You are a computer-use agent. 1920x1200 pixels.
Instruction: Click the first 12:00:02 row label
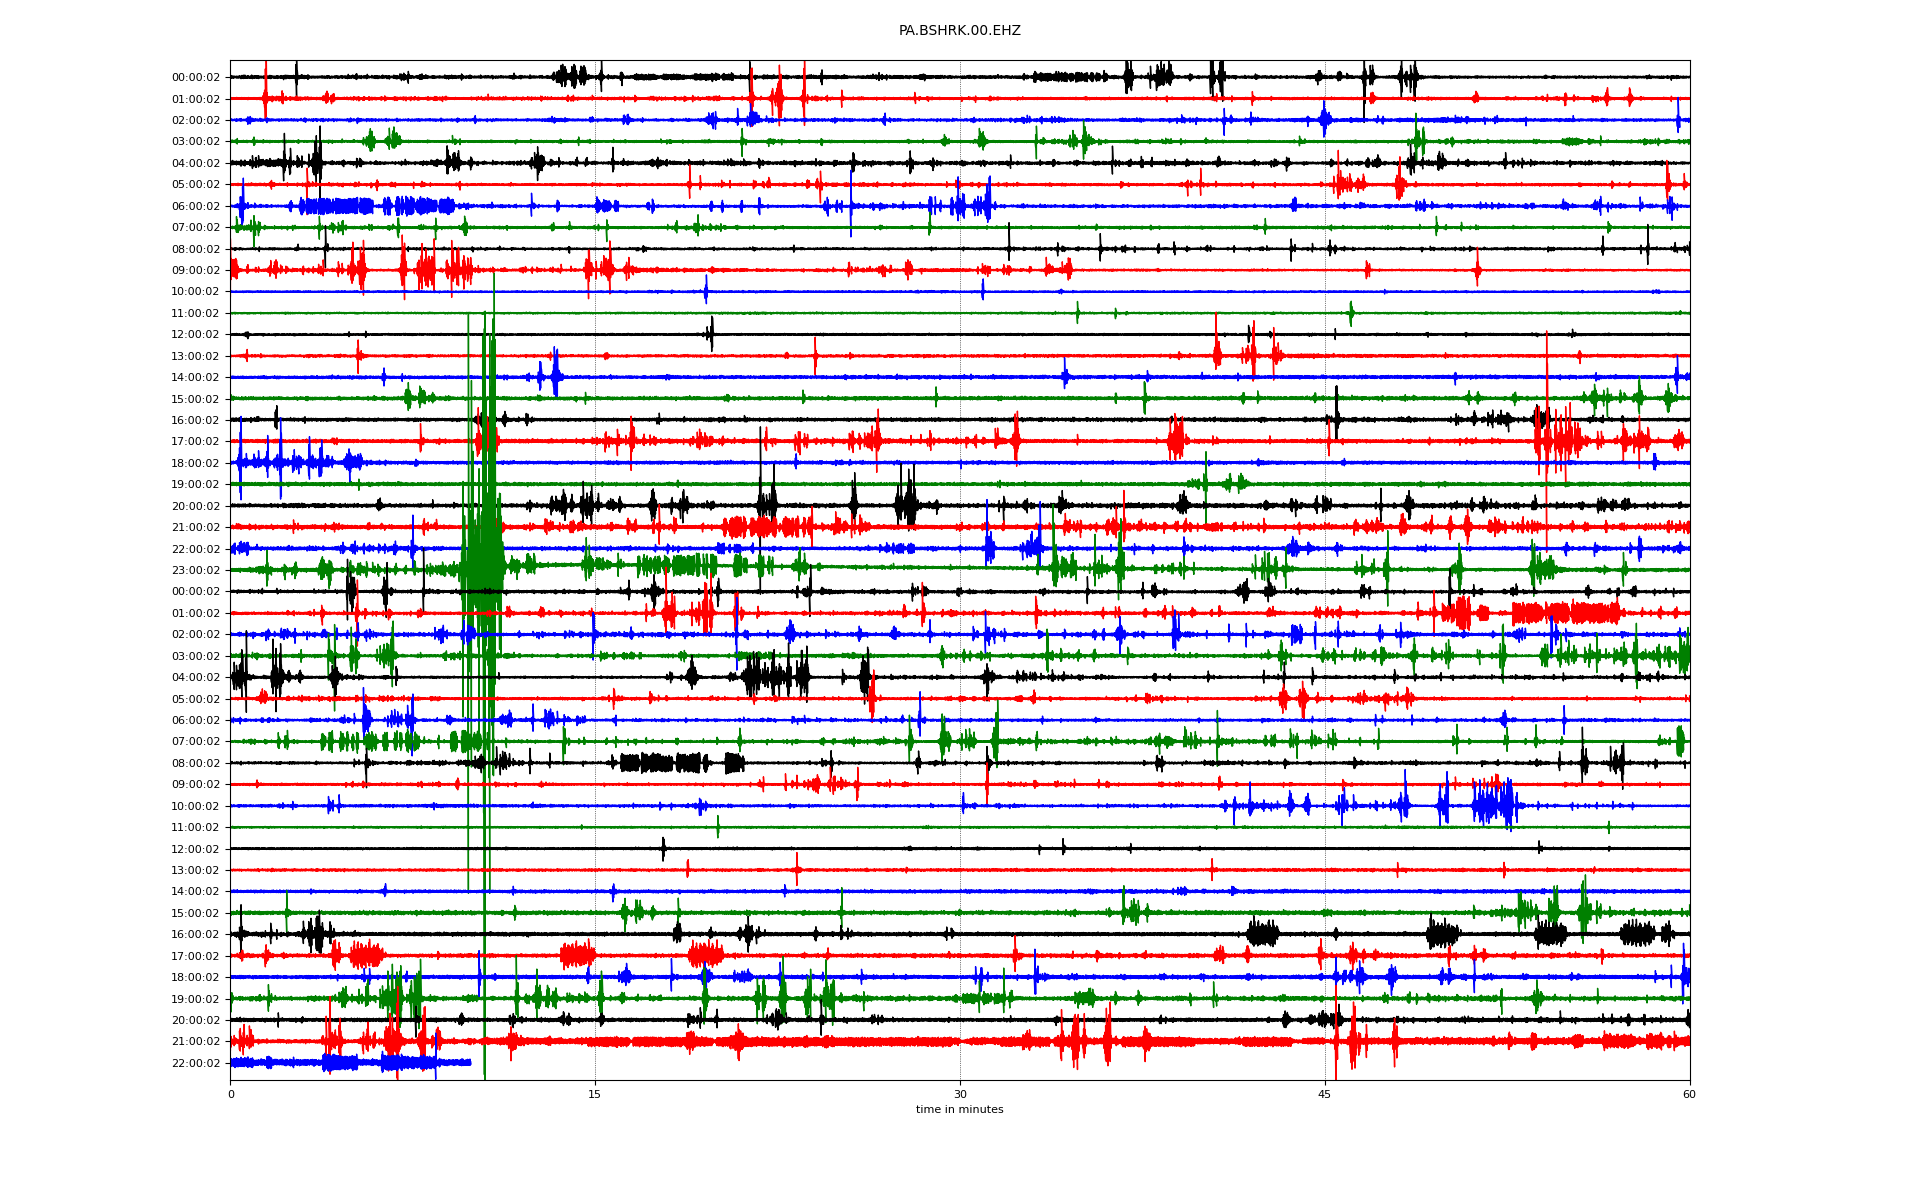[x=195, y=335]
